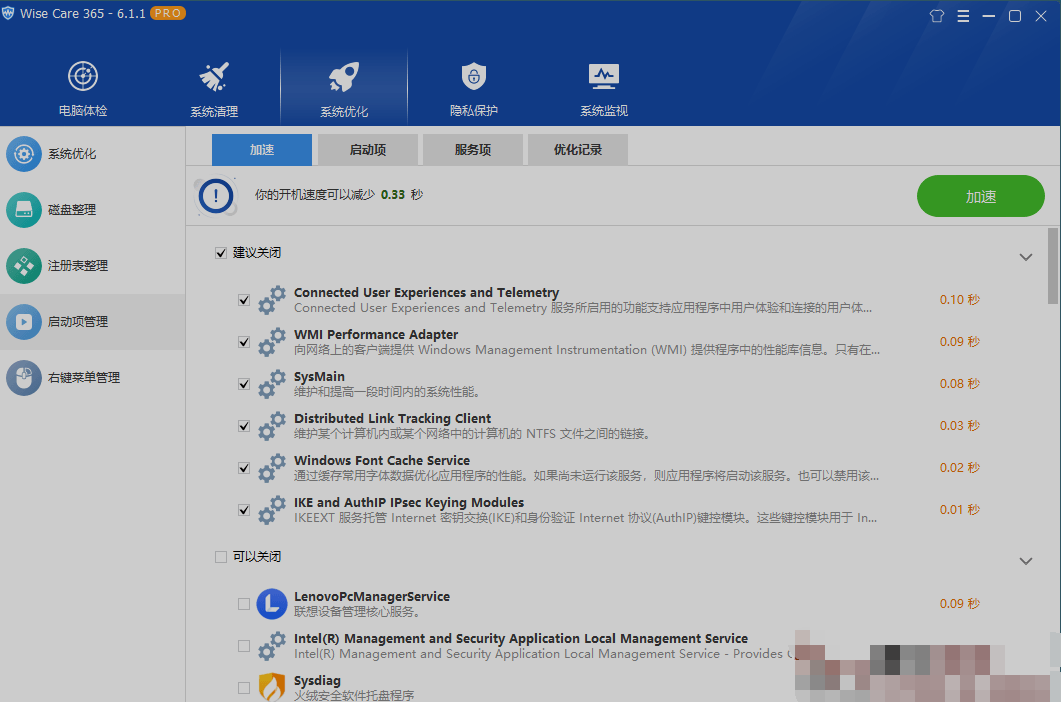The image size is (1061, 702).
Task: Enable the LenovoPcManagerService checkbox
Action: [x=244, y=604]
